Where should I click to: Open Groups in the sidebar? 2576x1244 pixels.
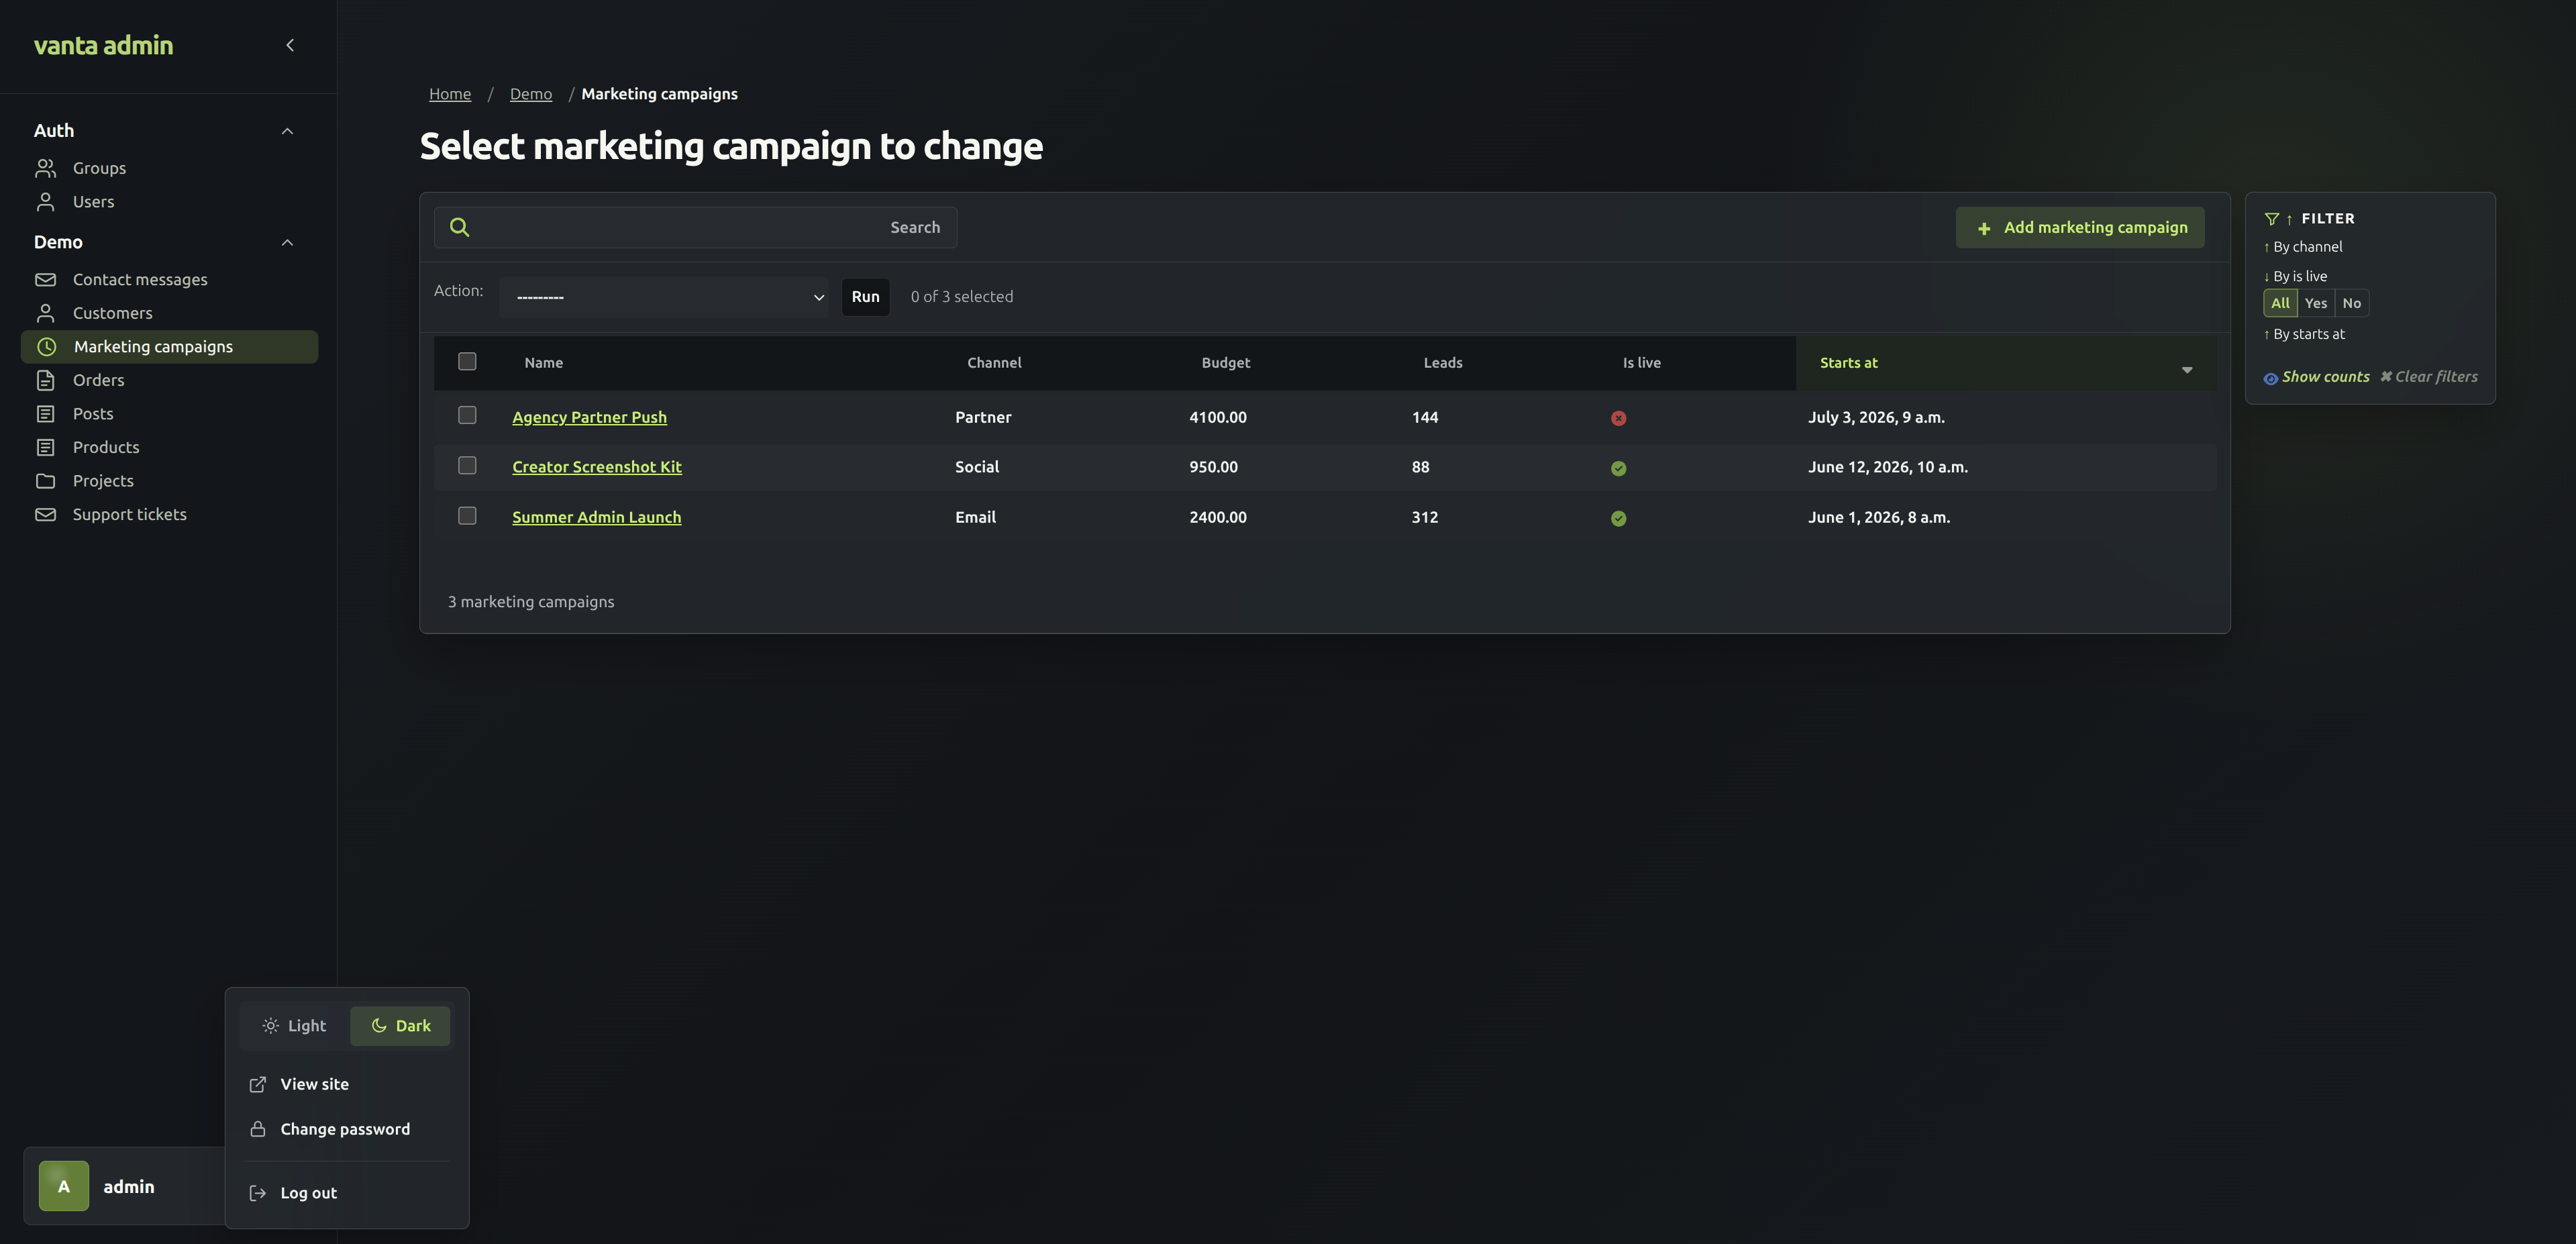tap(99, 168)
